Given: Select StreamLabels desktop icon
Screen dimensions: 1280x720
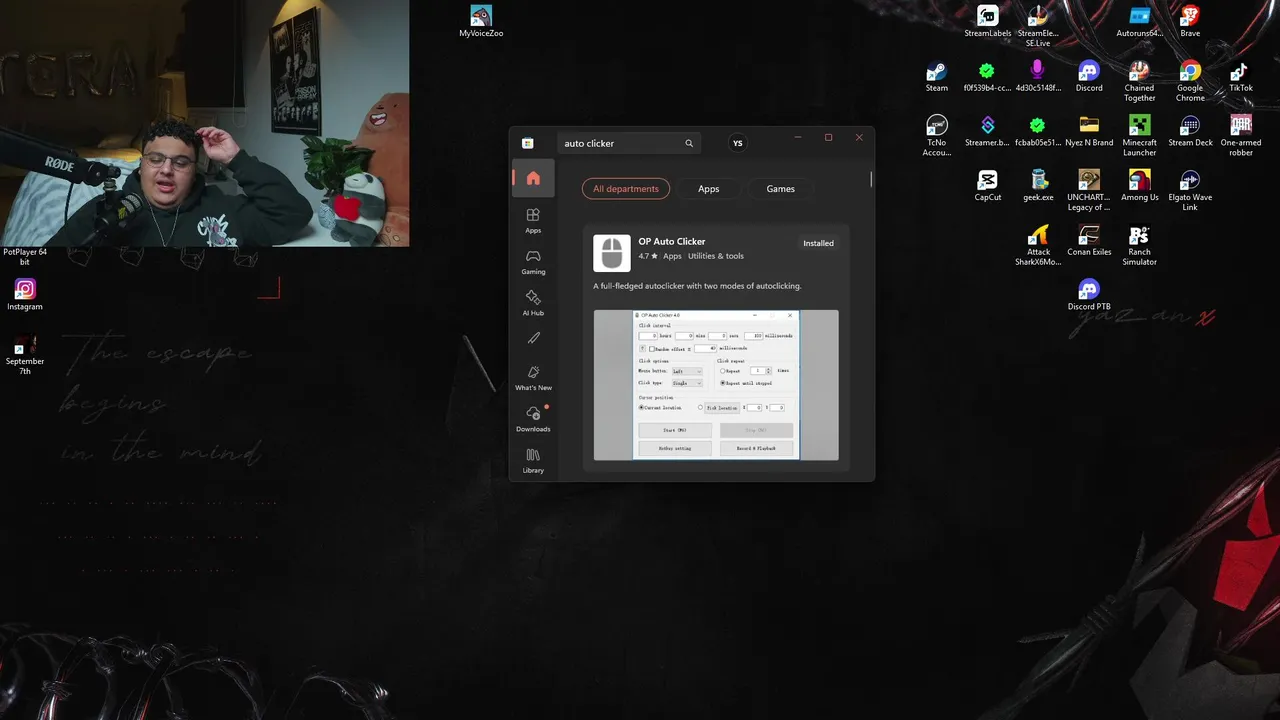Looking at the screenshot, I should tap(988, 22).
